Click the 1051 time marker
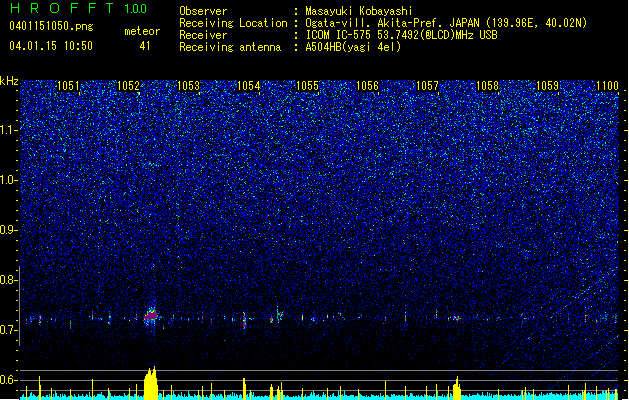The width and height of the screenshot is (629, 400). pyautogui.click(x=68, y=86)
